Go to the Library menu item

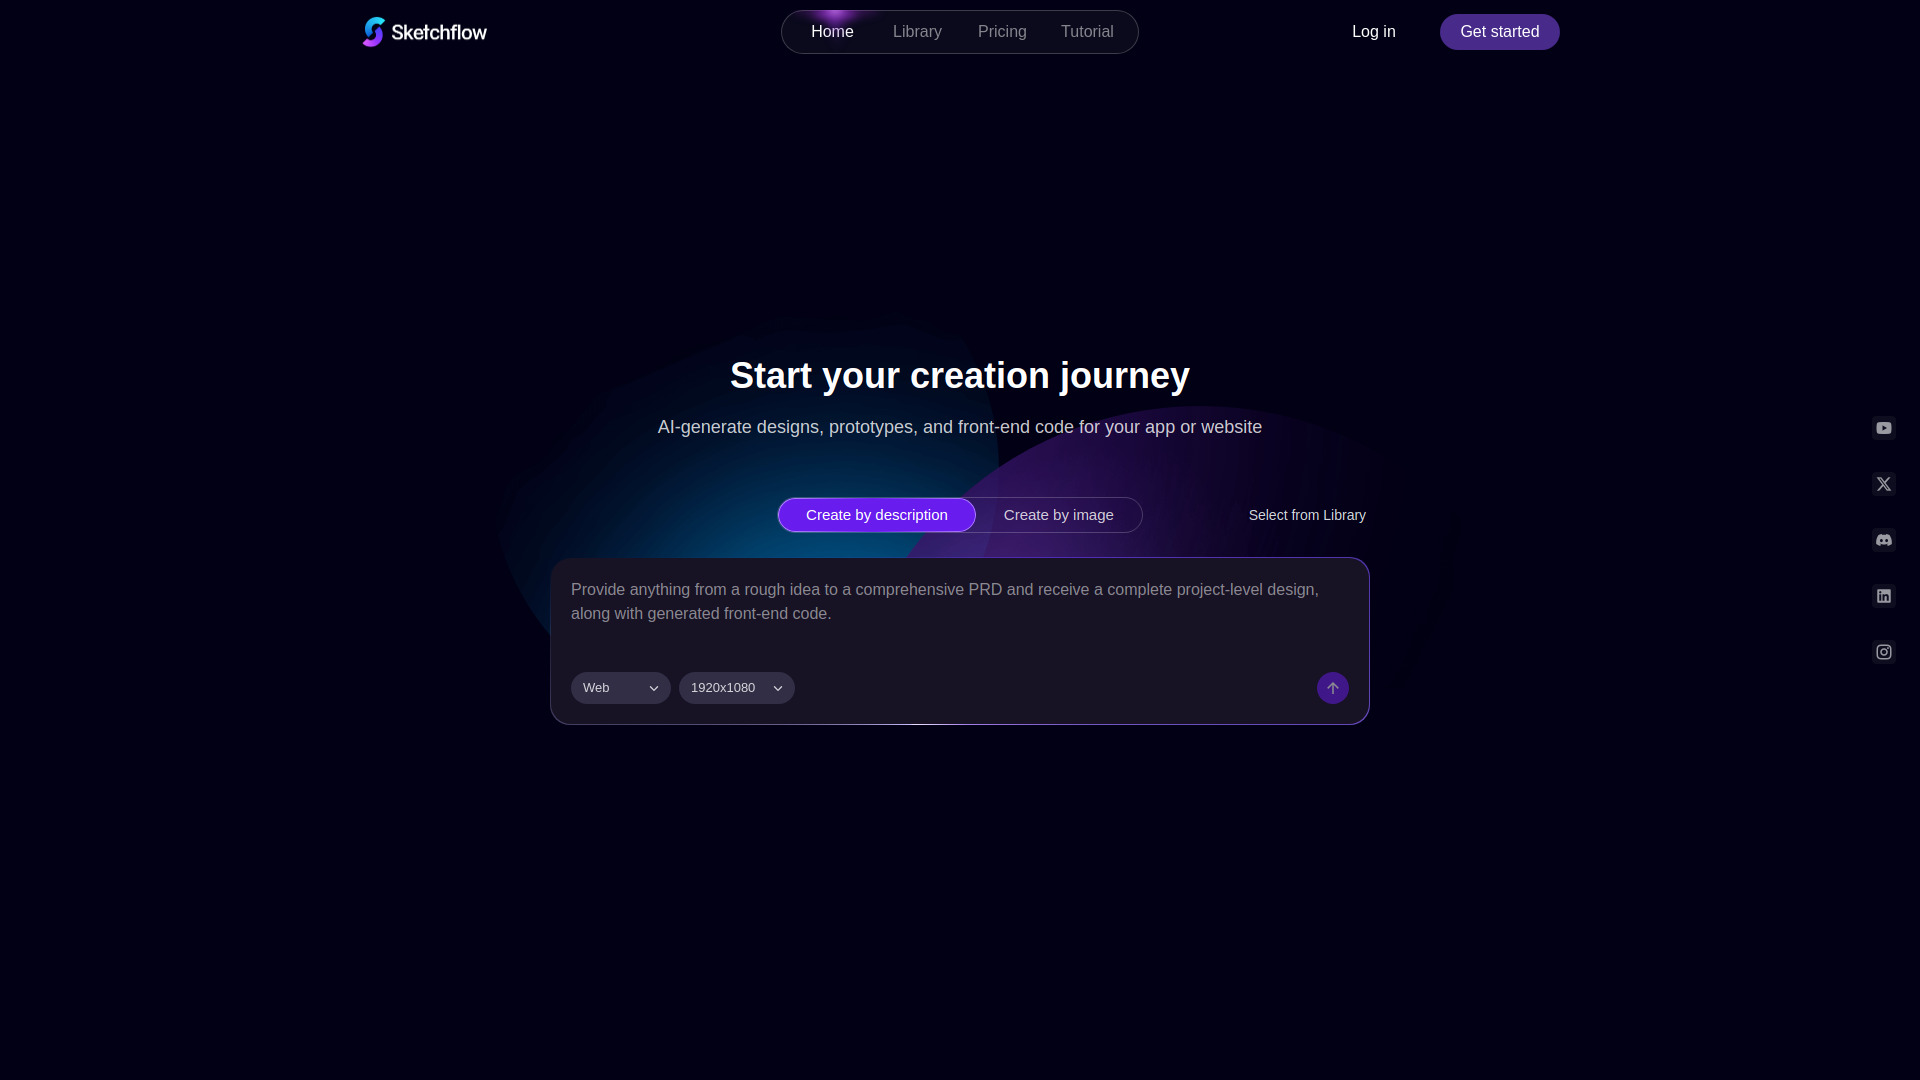point(917,31)
